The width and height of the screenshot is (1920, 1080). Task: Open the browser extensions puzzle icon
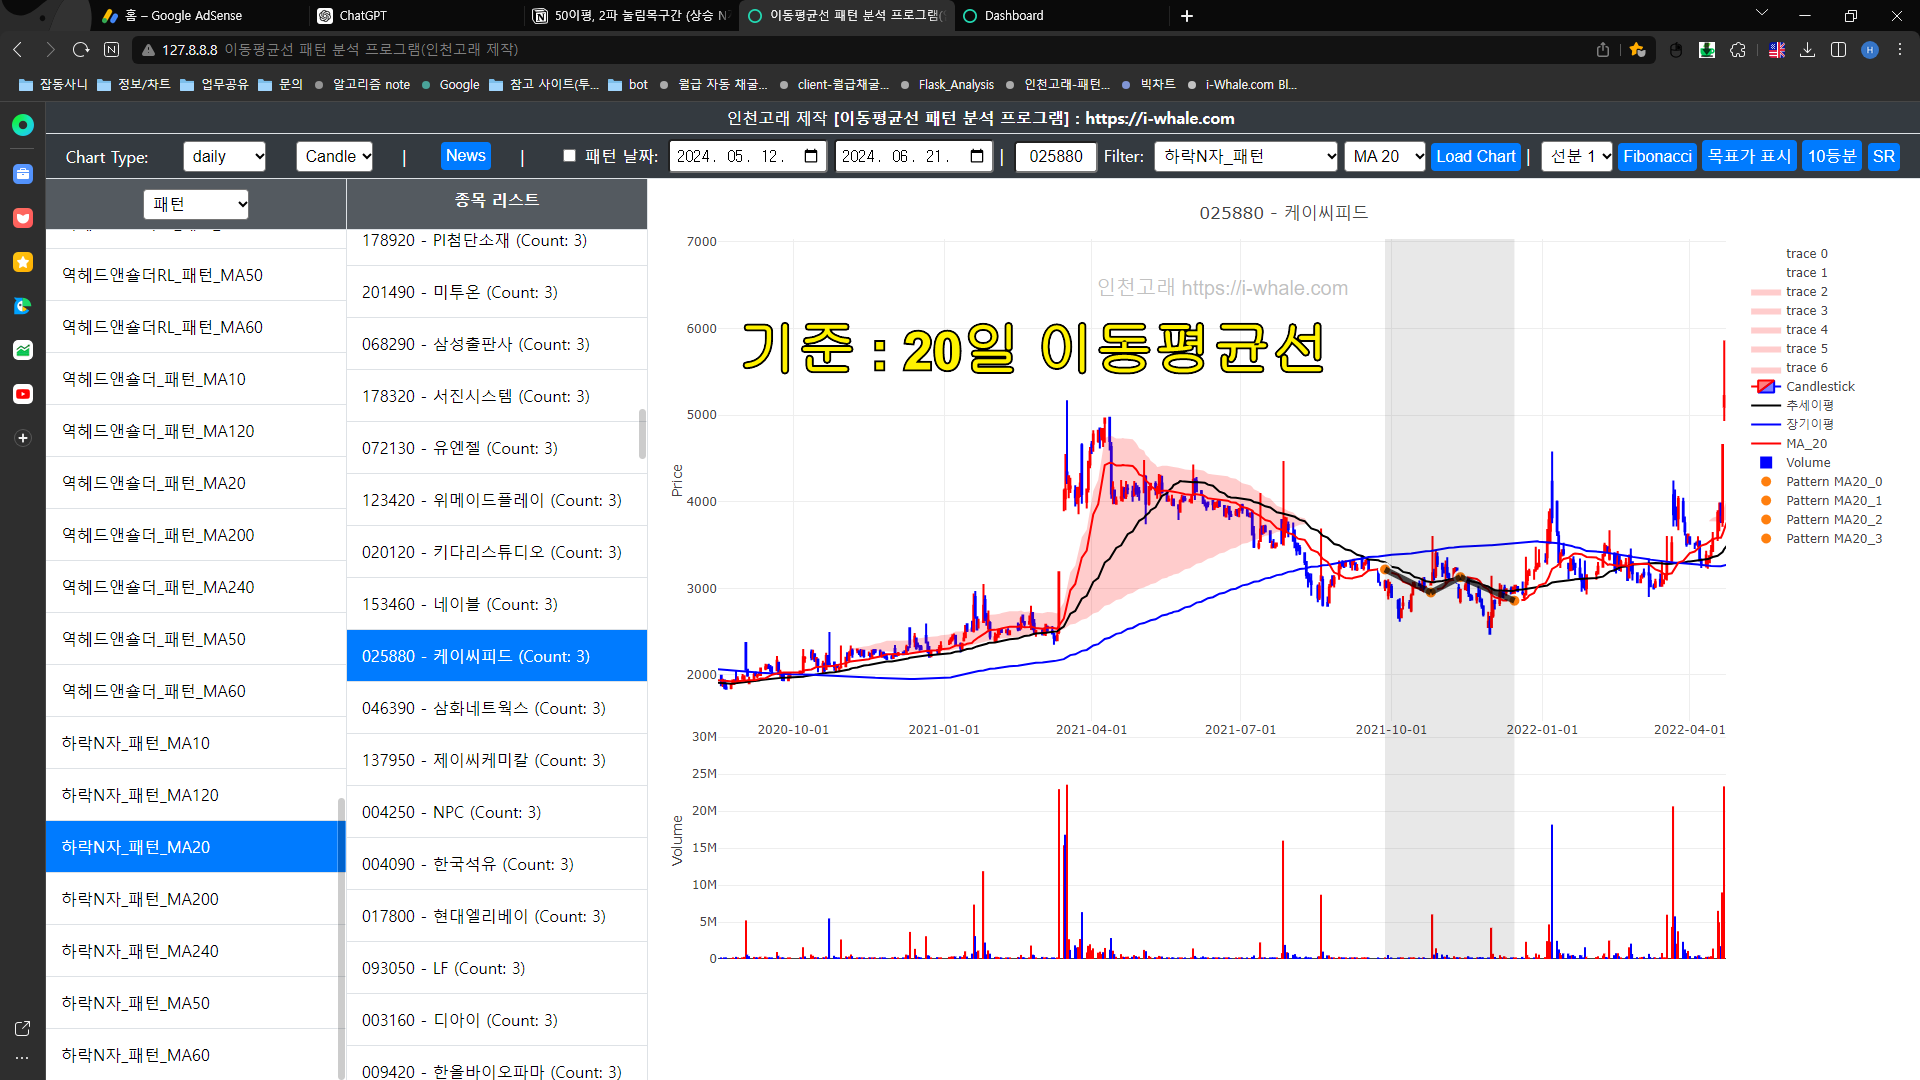point(1738,50)
